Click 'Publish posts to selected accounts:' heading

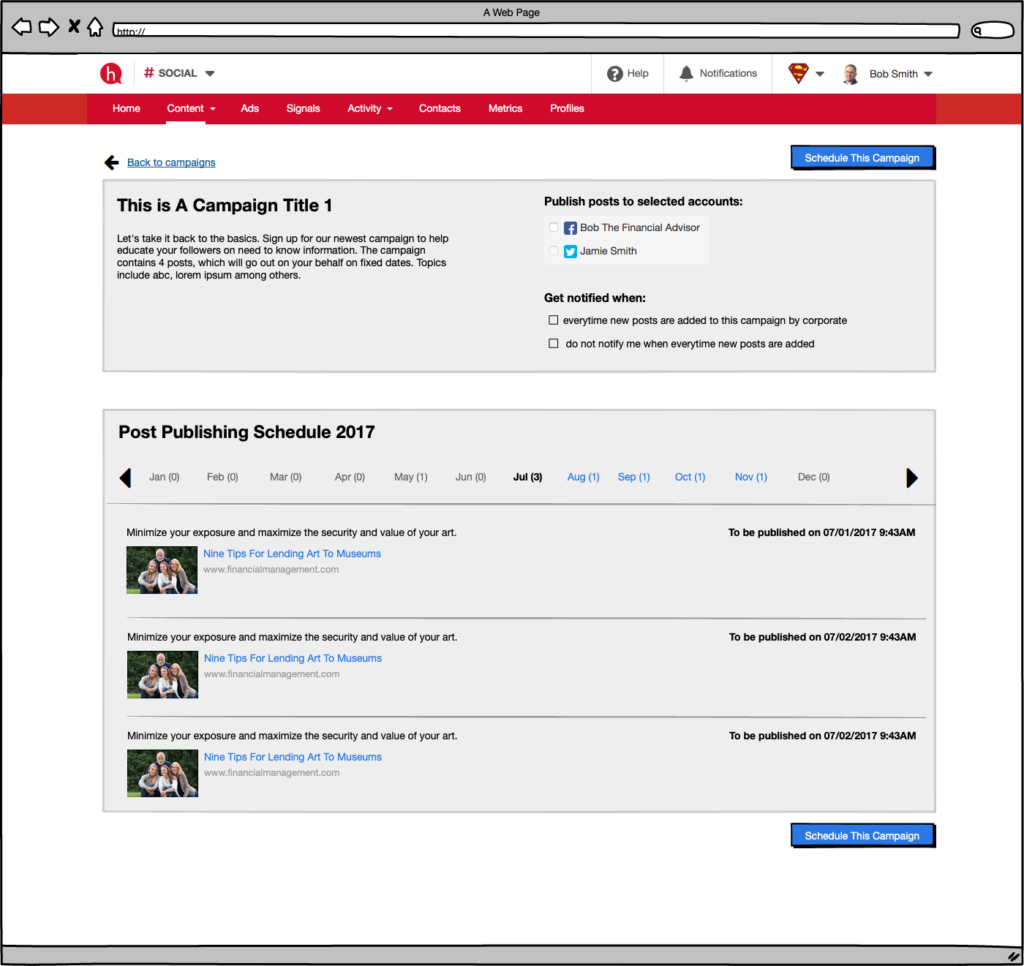coord(643,201)
